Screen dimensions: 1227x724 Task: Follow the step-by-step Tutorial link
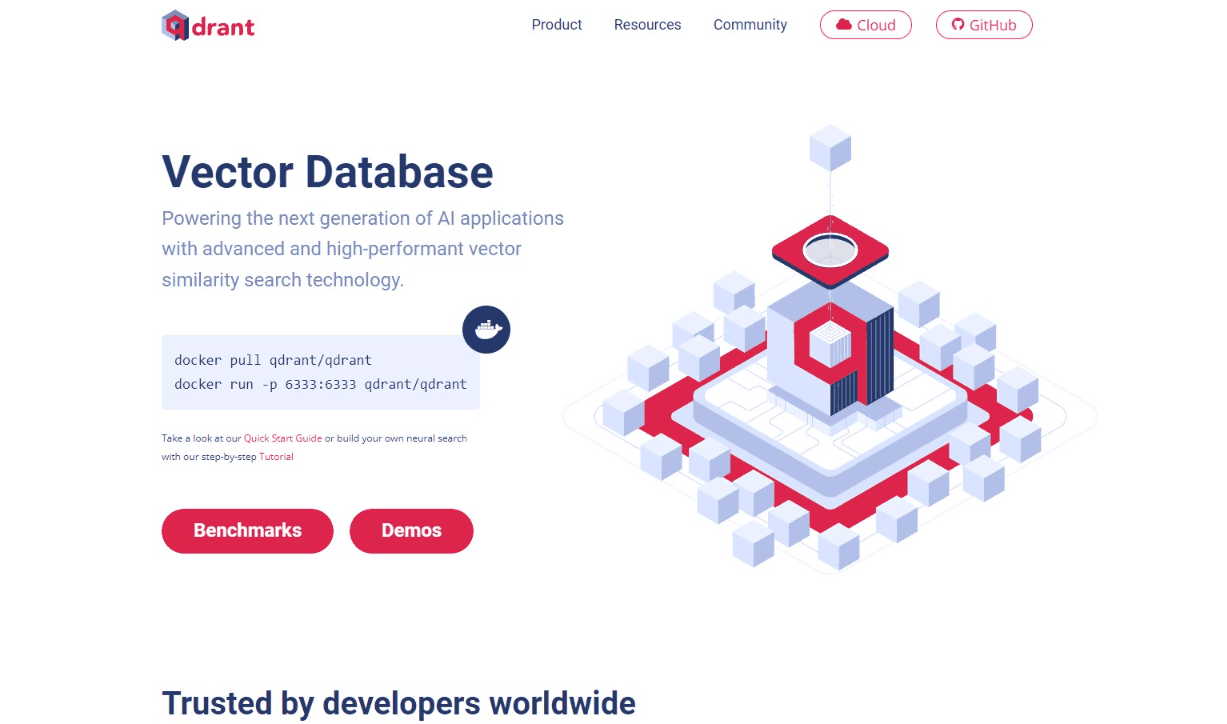tap(276, 456)
